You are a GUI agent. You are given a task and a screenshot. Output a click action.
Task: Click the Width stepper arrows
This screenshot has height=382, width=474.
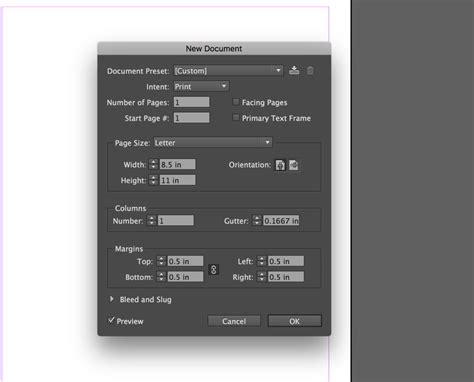point(153,164)
